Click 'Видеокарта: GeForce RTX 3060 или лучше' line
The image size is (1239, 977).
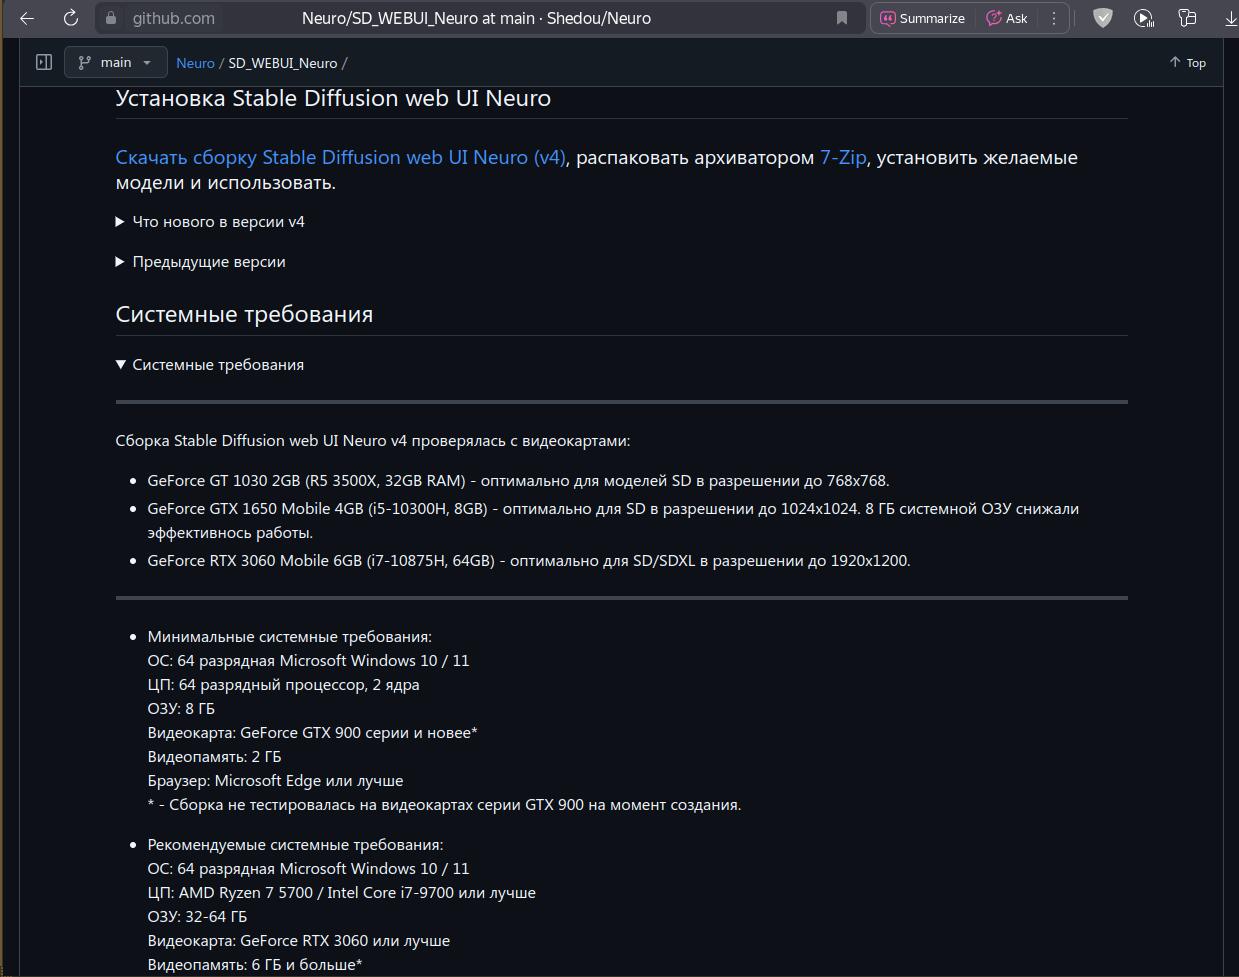tap(299, 941)
